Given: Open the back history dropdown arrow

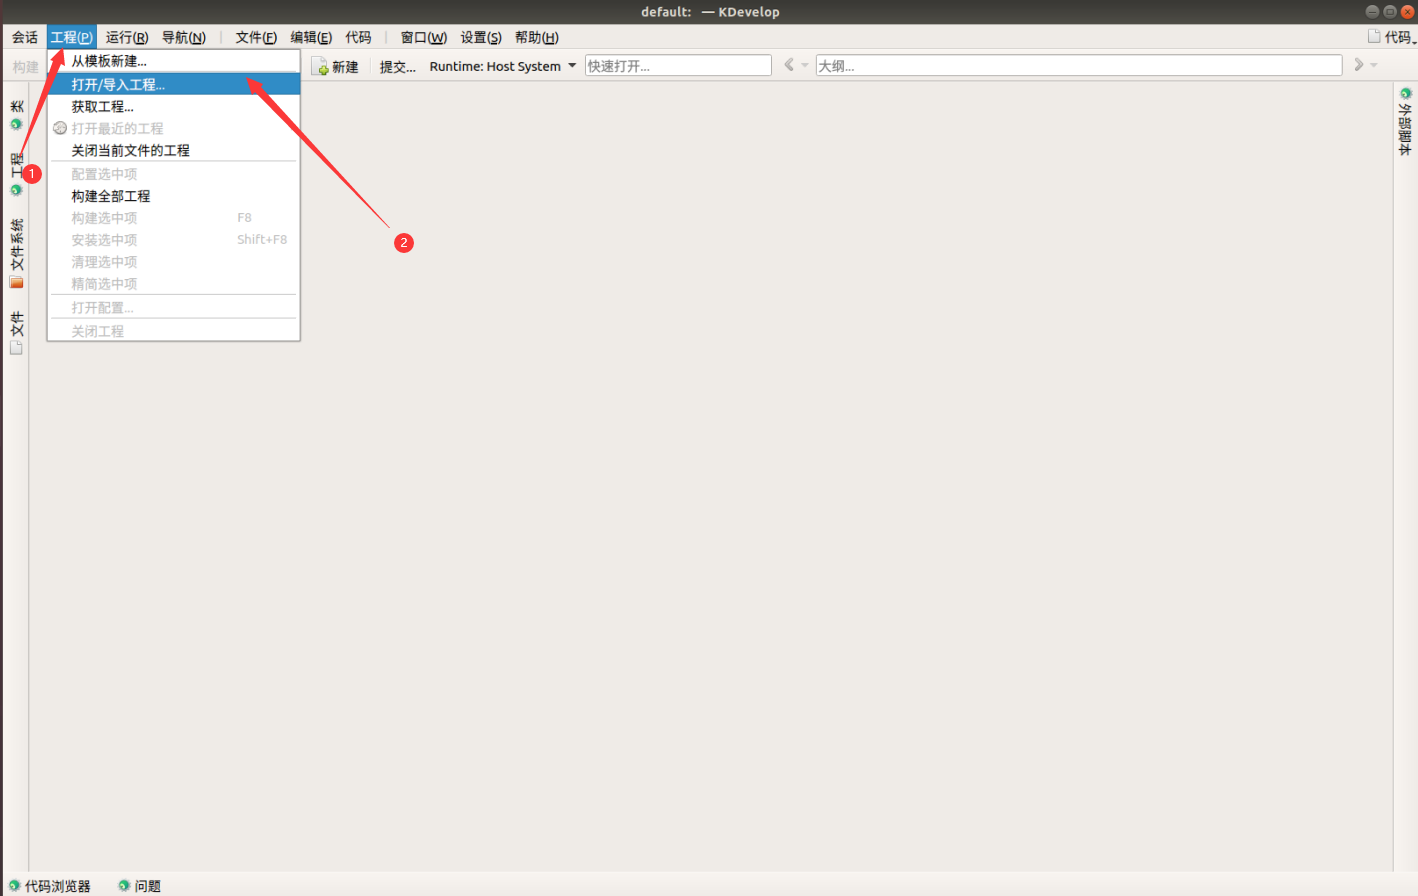Looking at the screenshot, I should tap(805, 65).
